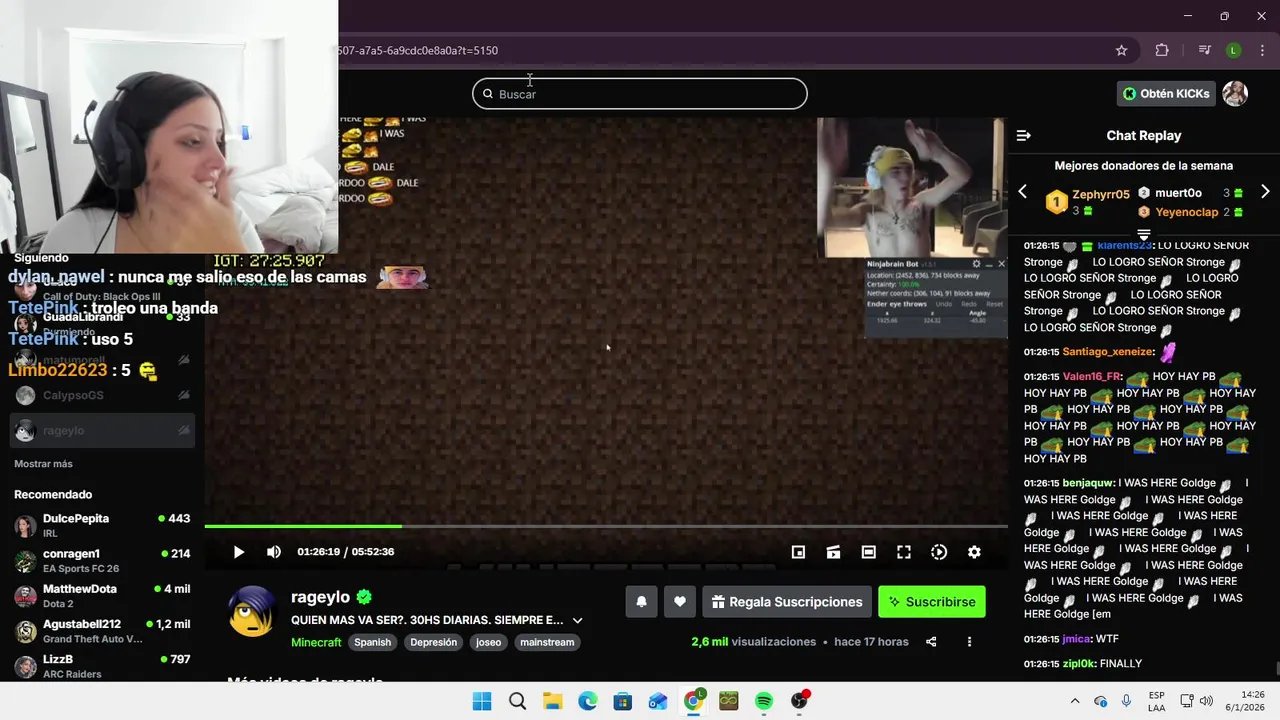This screenshot has width=1280, height=720.
Task: Toggle mini player mode icon
Action: (798, 552)
